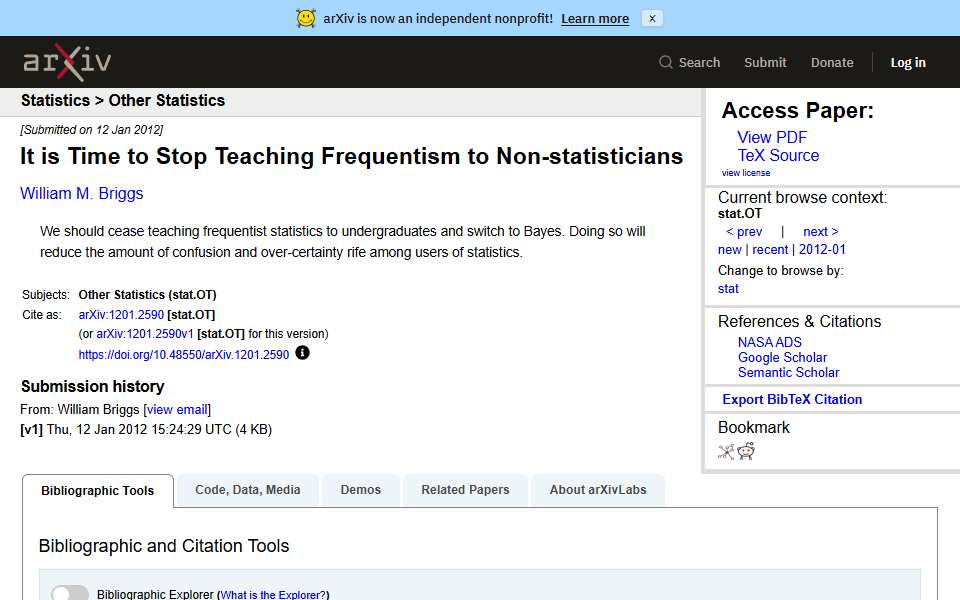Image resolution: width=960 pixels, height=600 pixels.
Task: Switch to the Demos tab
Action: click(x=361, y=490)
